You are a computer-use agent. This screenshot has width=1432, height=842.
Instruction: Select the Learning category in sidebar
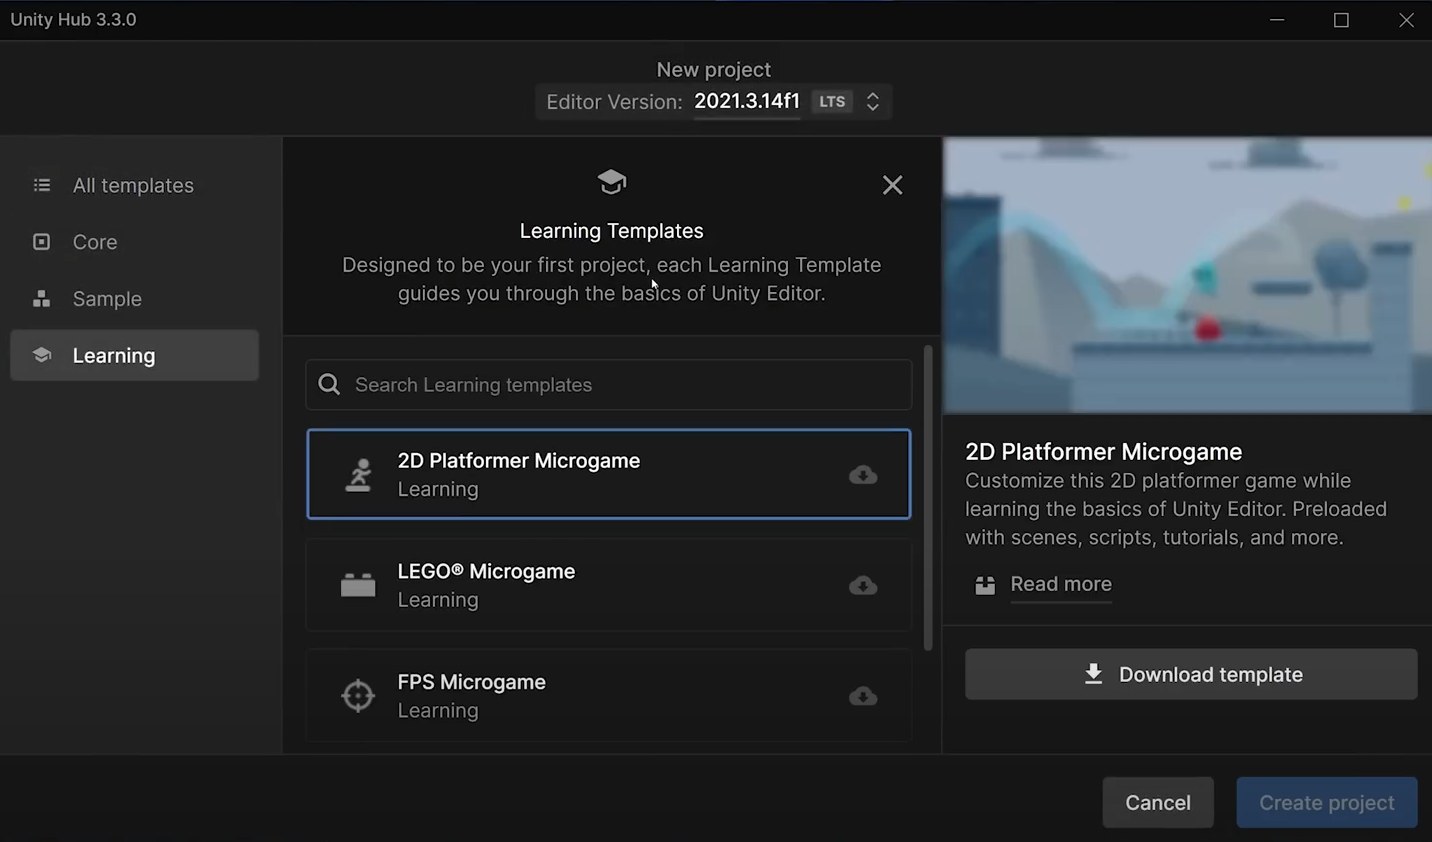click(134, 355)
